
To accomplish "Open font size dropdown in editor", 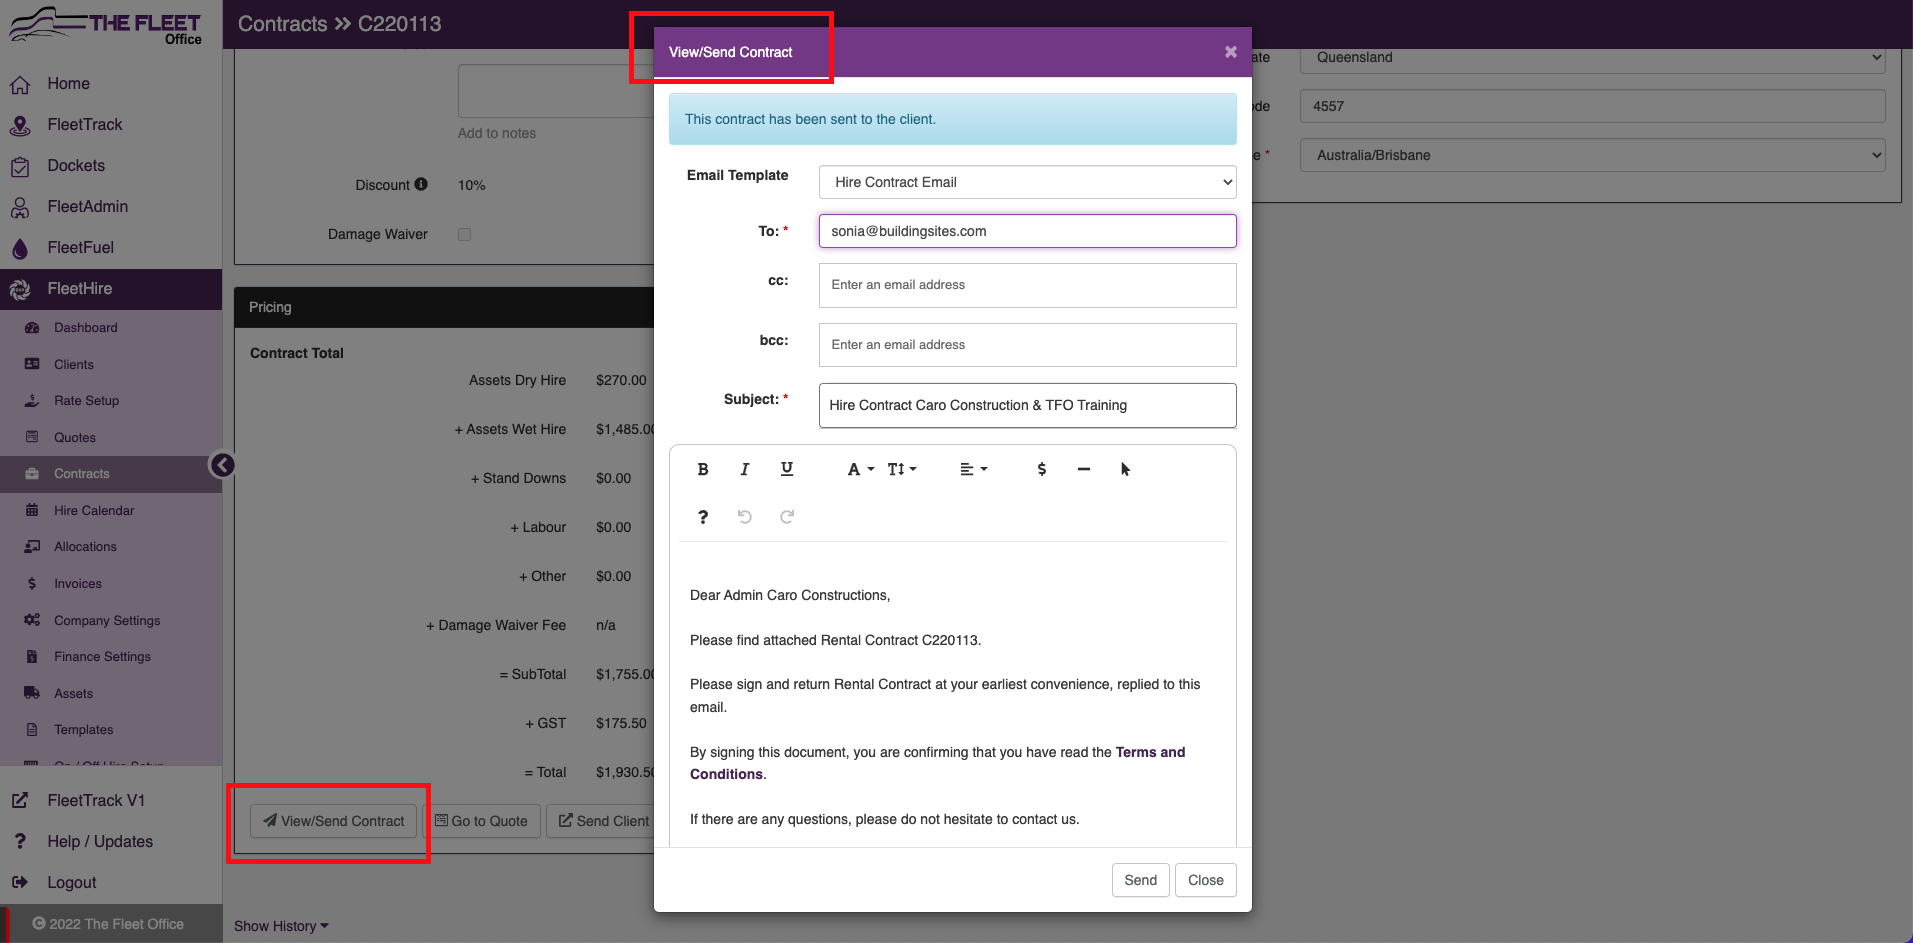I will (901, 469).
